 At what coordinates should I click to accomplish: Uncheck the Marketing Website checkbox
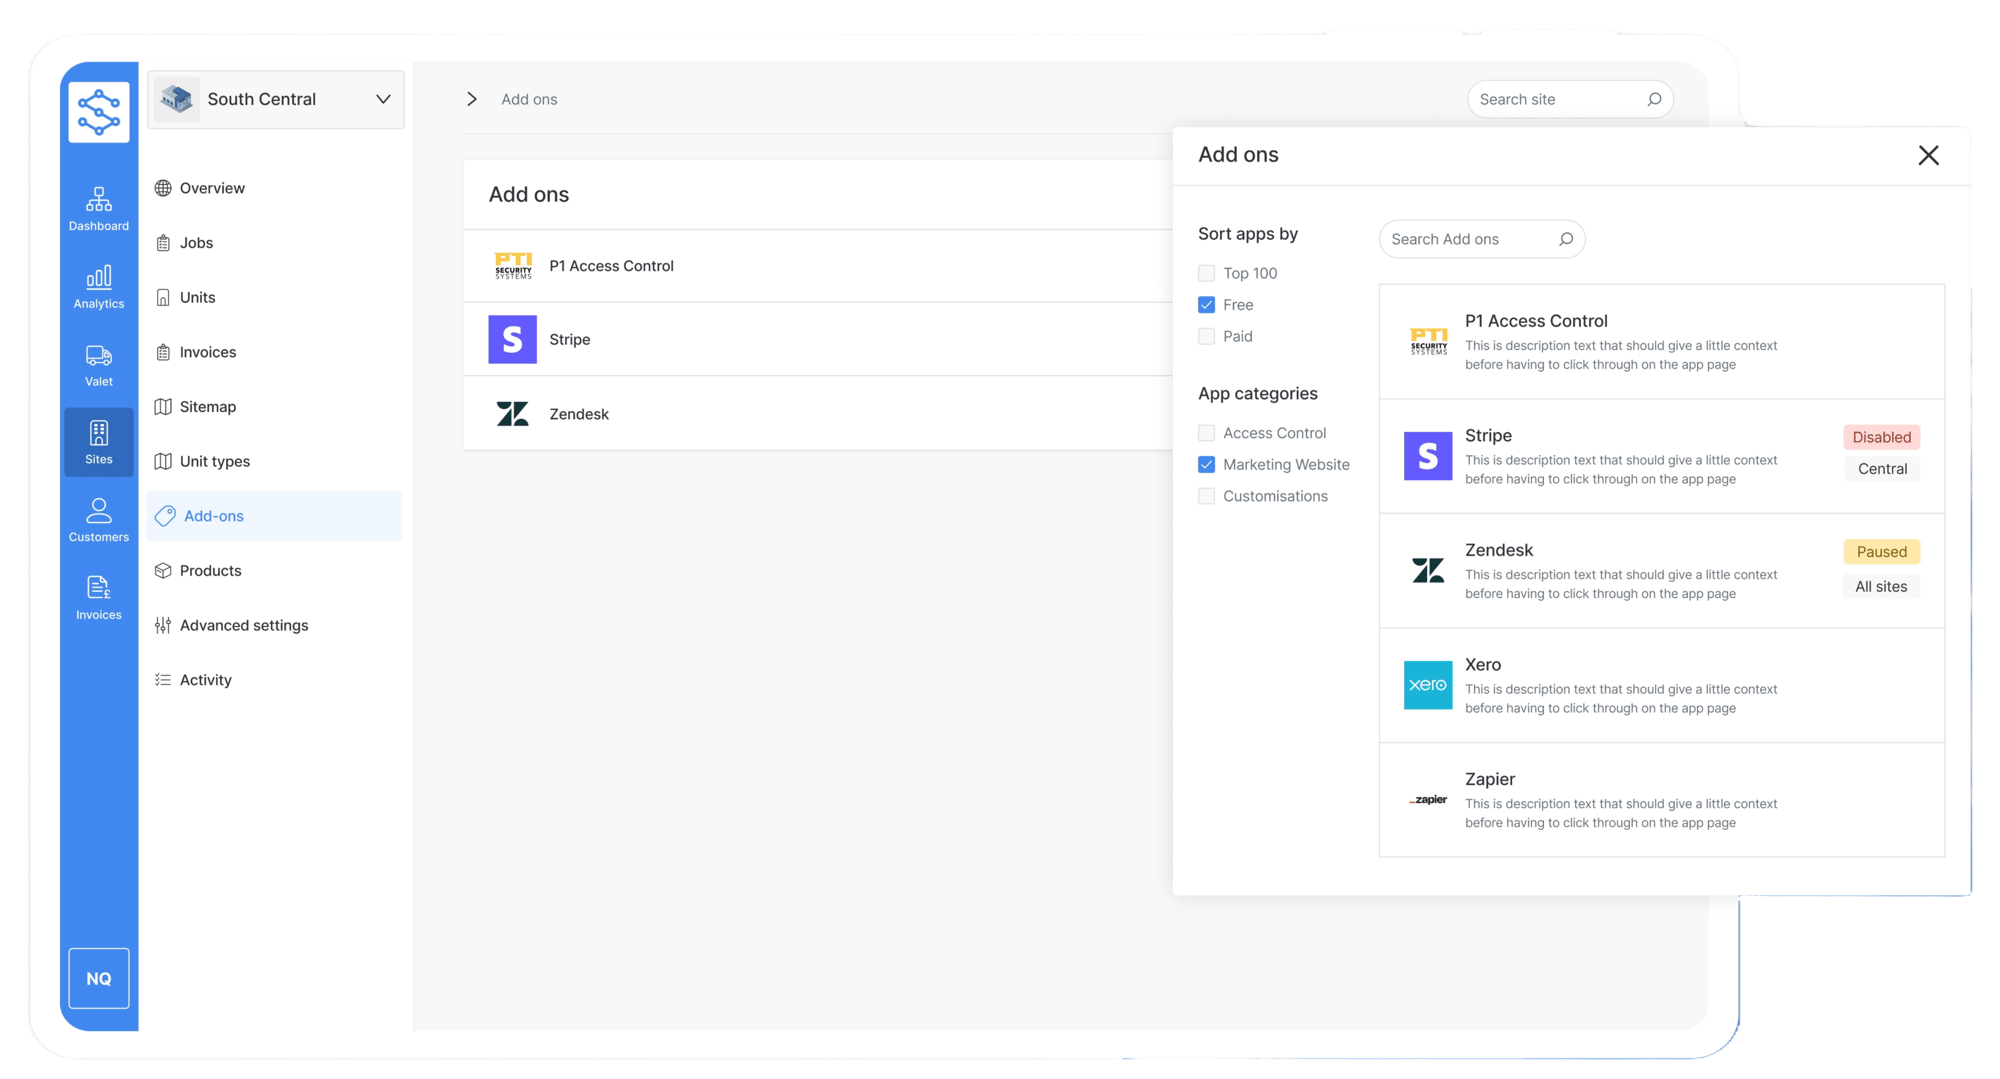1207,464
